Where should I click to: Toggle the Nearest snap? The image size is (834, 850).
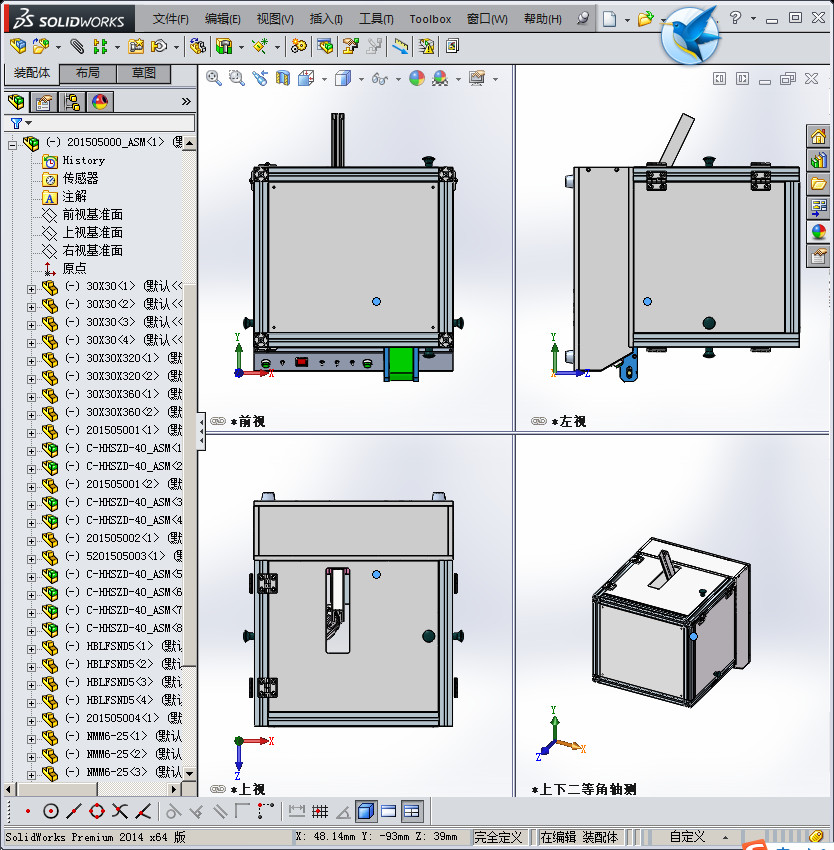[x=143, y=812]
